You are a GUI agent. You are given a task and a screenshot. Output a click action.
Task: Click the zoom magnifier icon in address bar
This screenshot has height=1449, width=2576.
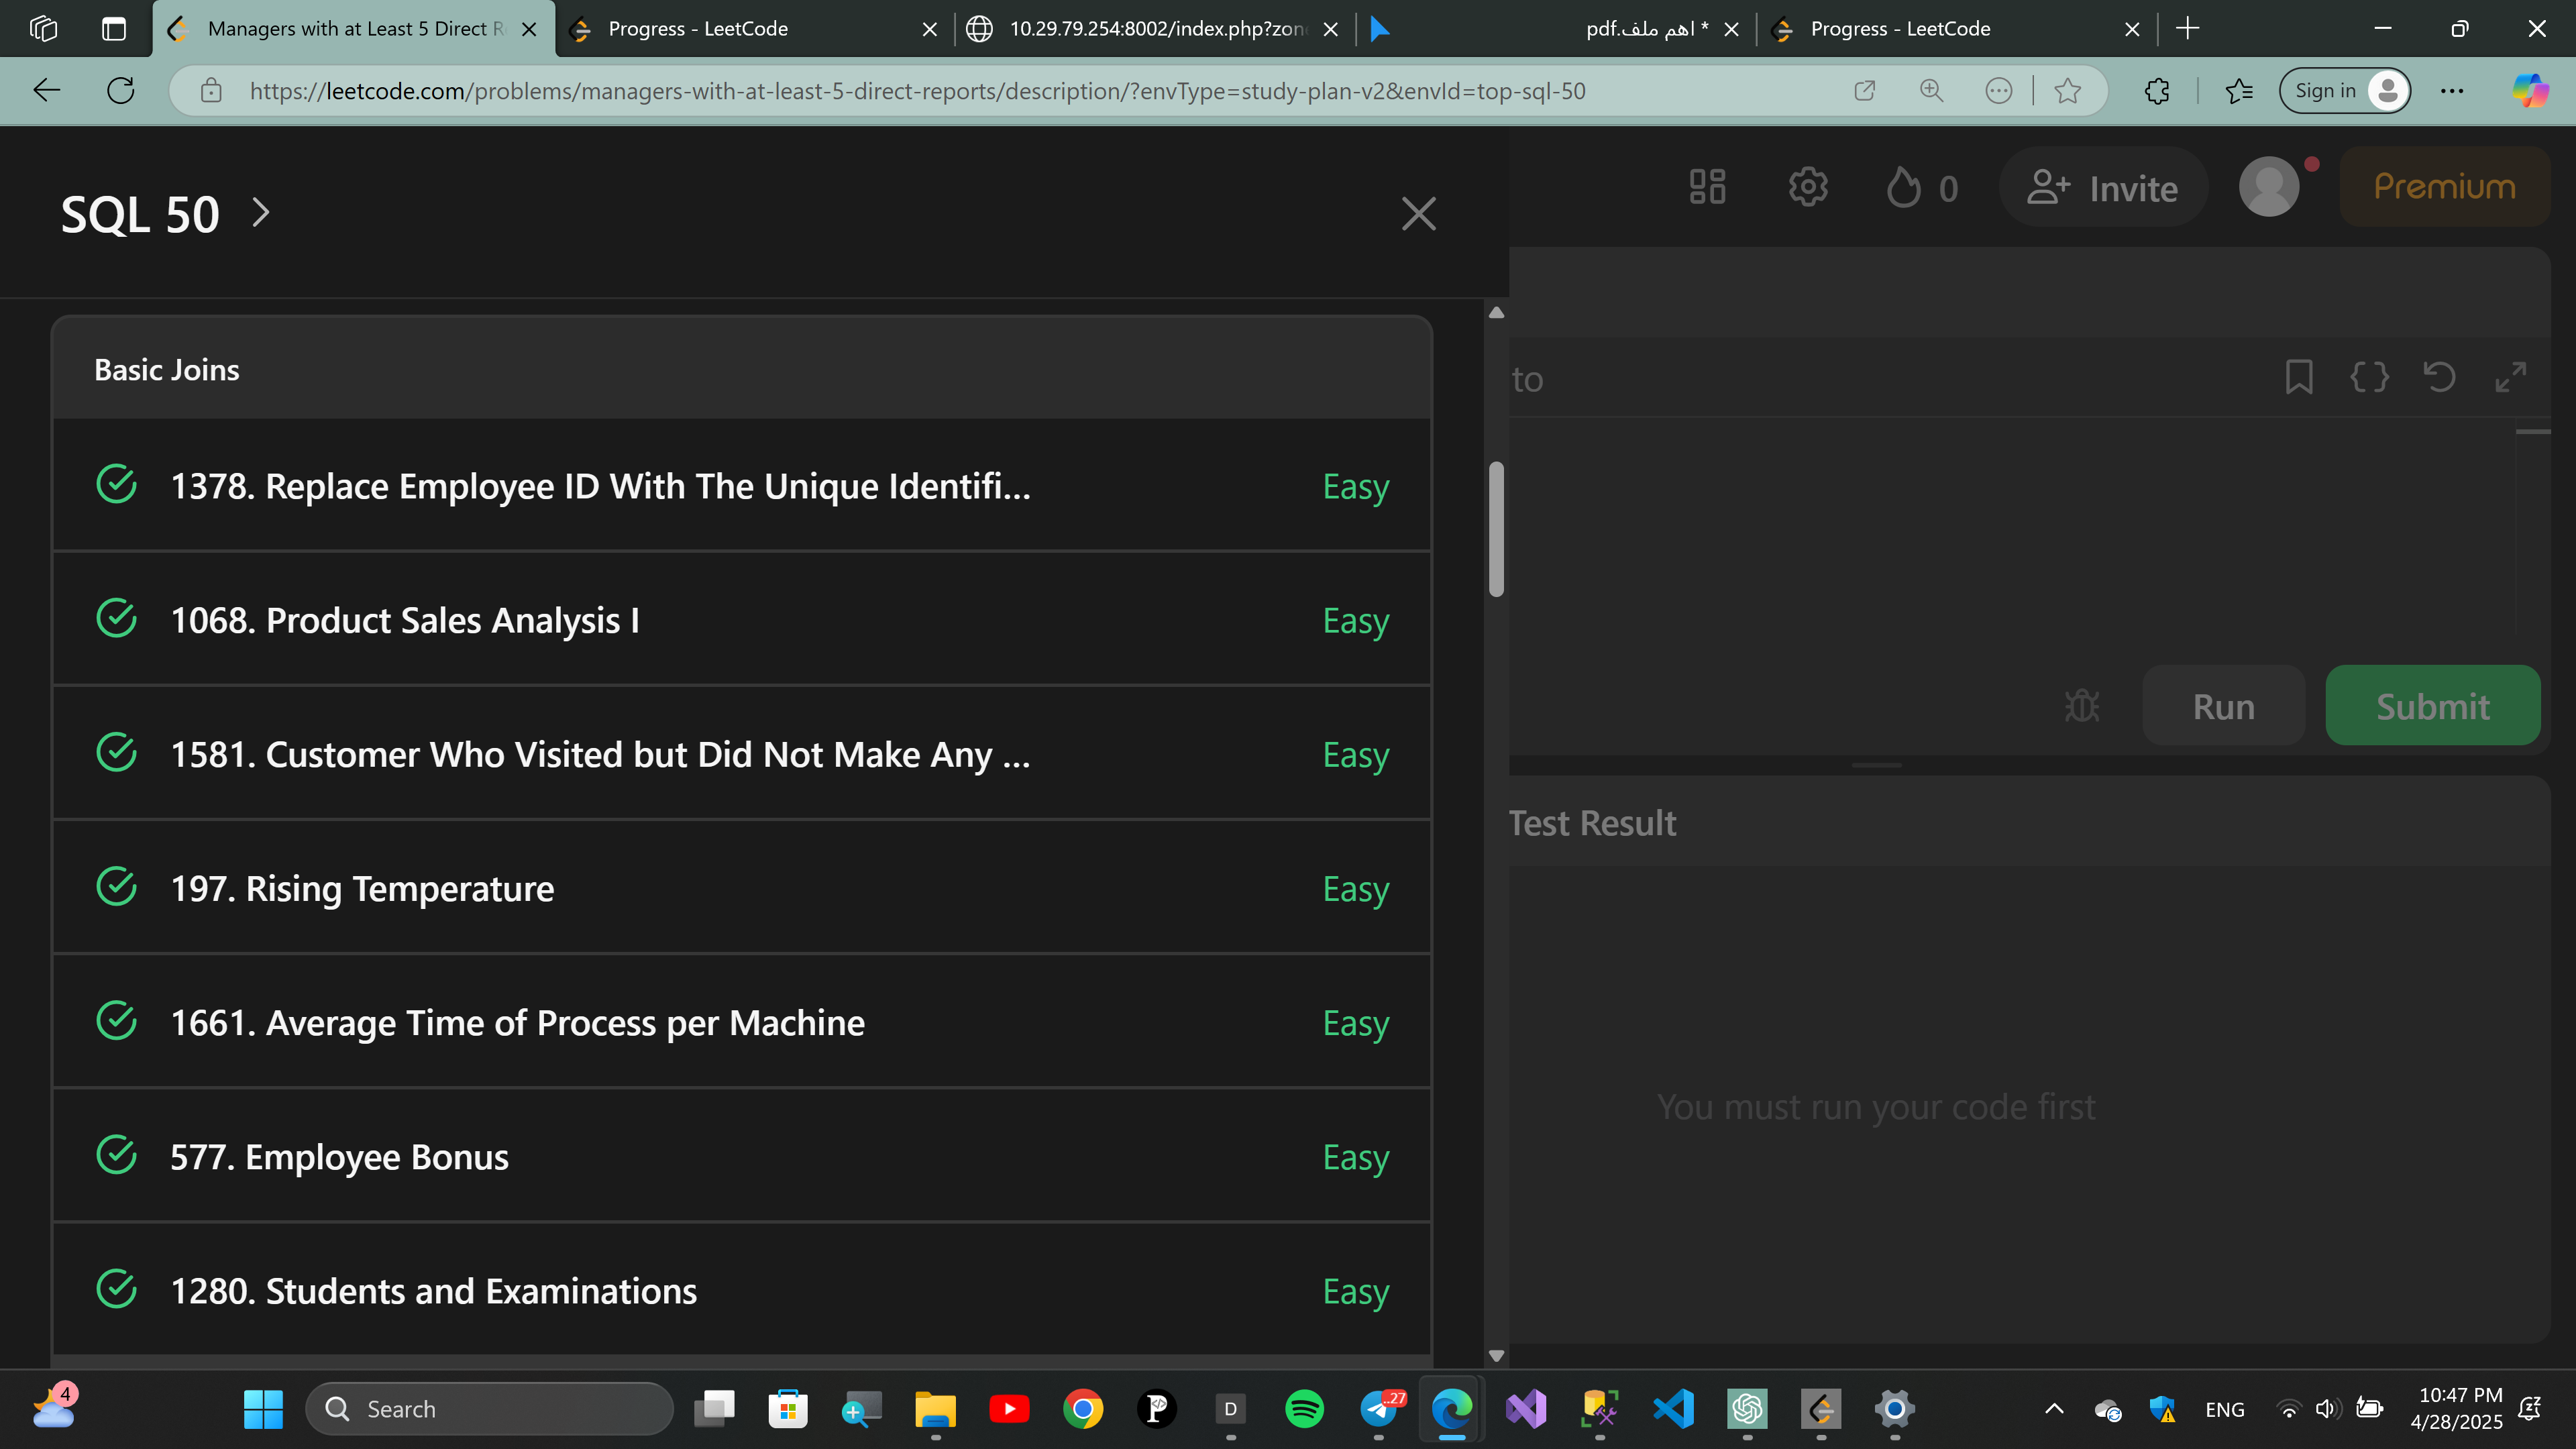tap(1931, 90)
